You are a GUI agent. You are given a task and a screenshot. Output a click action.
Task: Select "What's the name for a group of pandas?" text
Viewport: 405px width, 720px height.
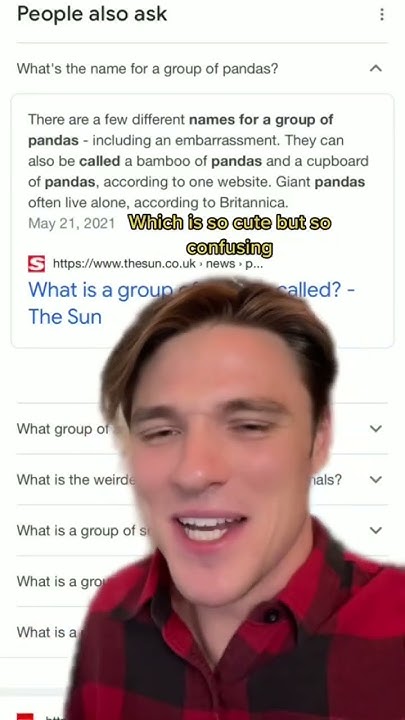click(x=147, y=69)
